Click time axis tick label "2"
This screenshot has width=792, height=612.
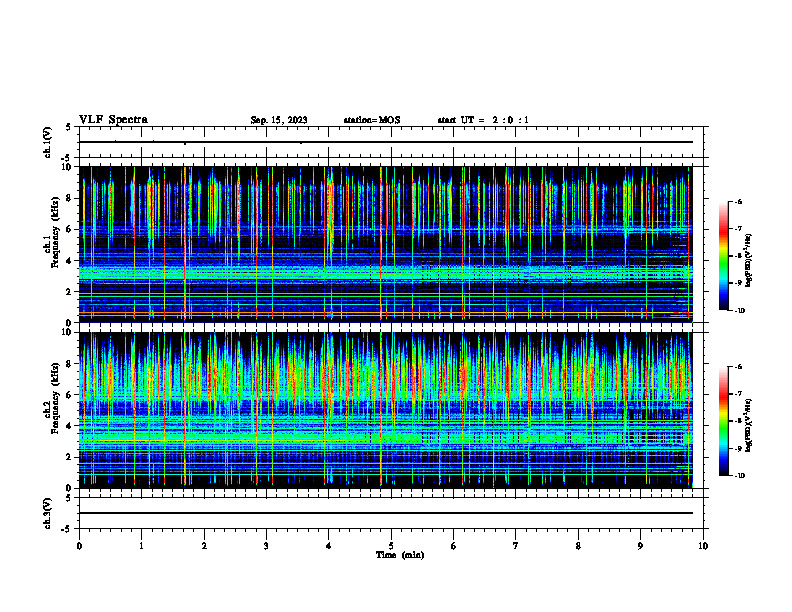point(204,546)
